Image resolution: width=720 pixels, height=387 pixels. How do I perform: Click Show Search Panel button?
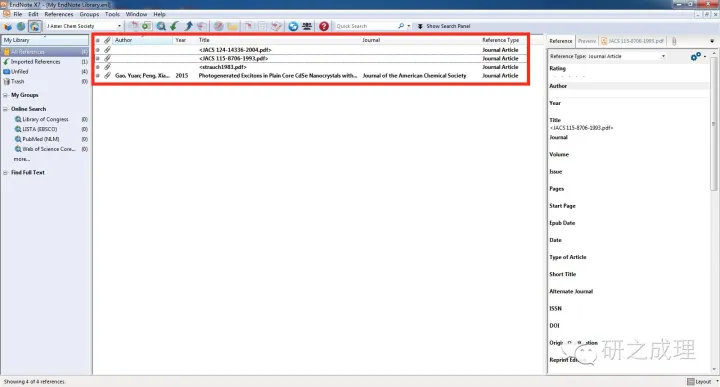click(x=444, y=26)
